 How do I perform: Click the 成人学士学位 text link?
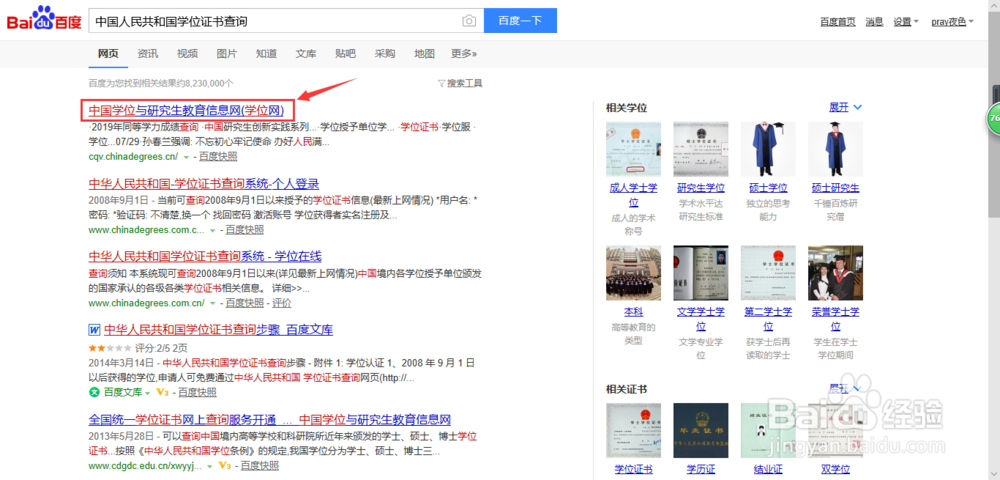pos(633,195)
